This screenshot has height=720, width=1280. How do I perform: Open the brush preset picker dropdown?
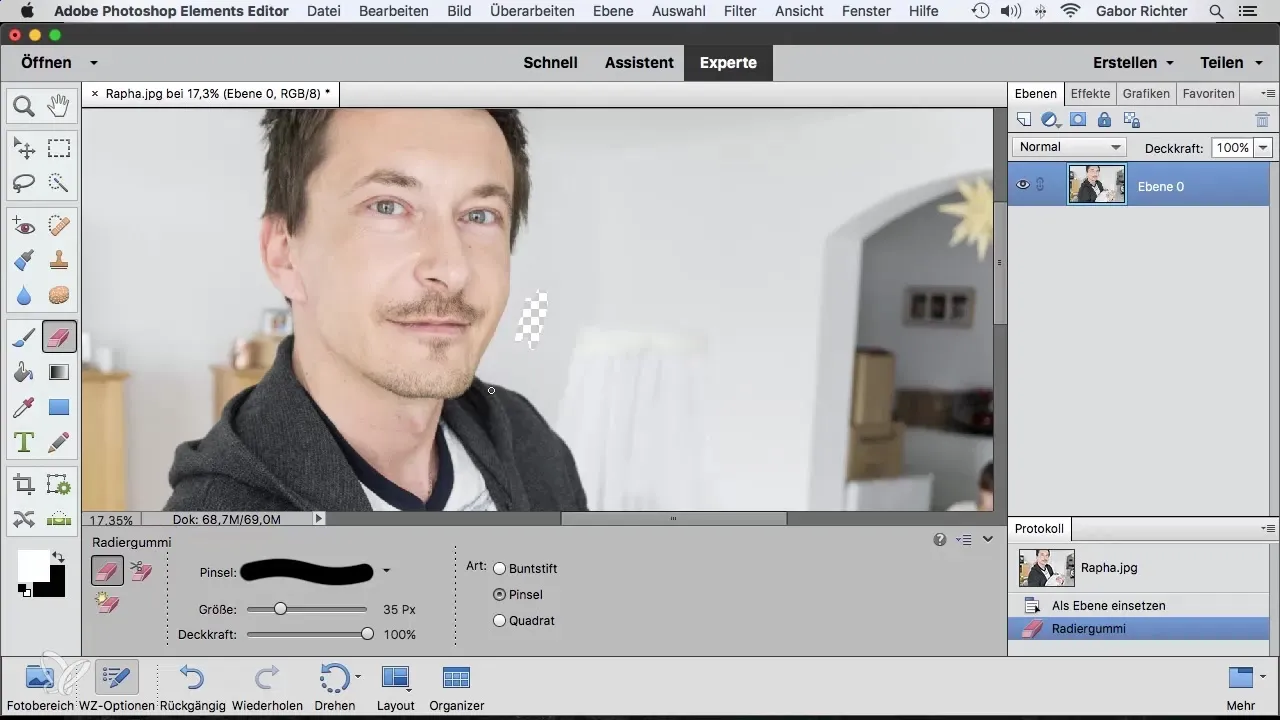point(386,572)
